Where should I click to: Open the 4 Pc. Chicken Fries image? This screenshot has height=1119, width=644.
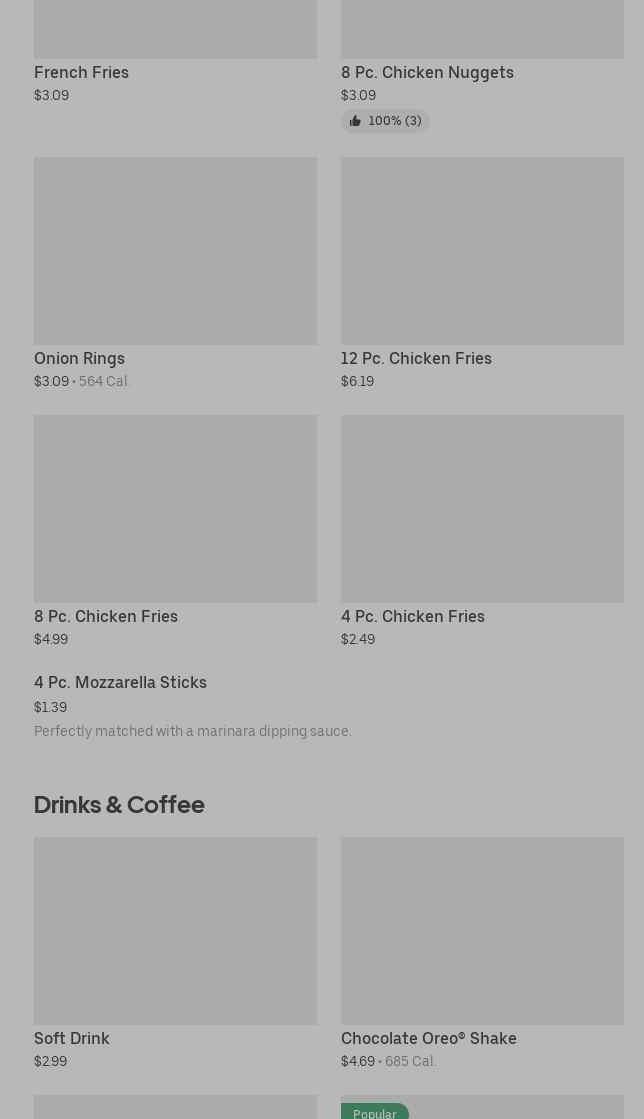[482, 509]
